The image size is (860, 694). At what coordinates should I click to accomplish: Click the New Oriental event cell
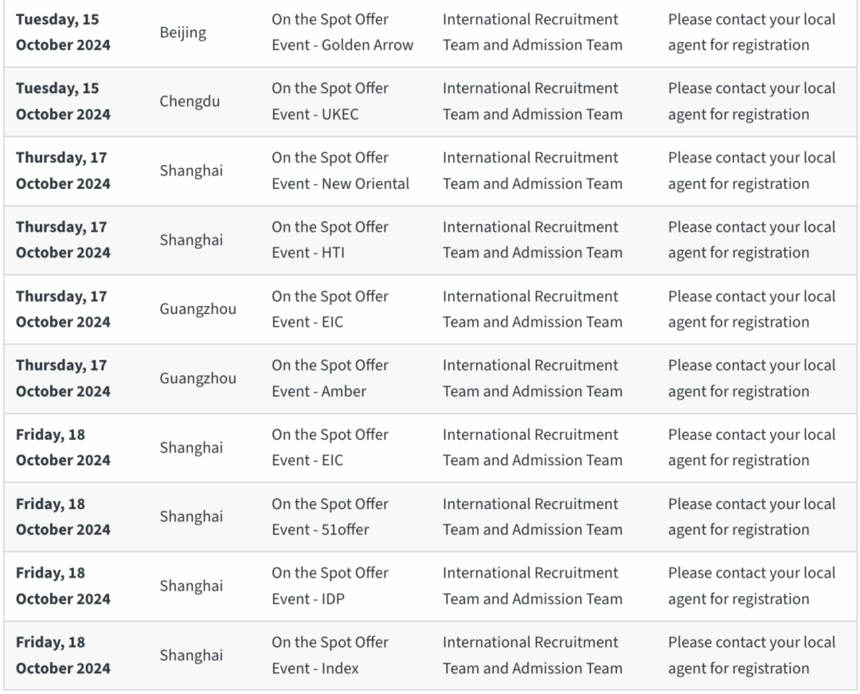click(x=340, y=171)
